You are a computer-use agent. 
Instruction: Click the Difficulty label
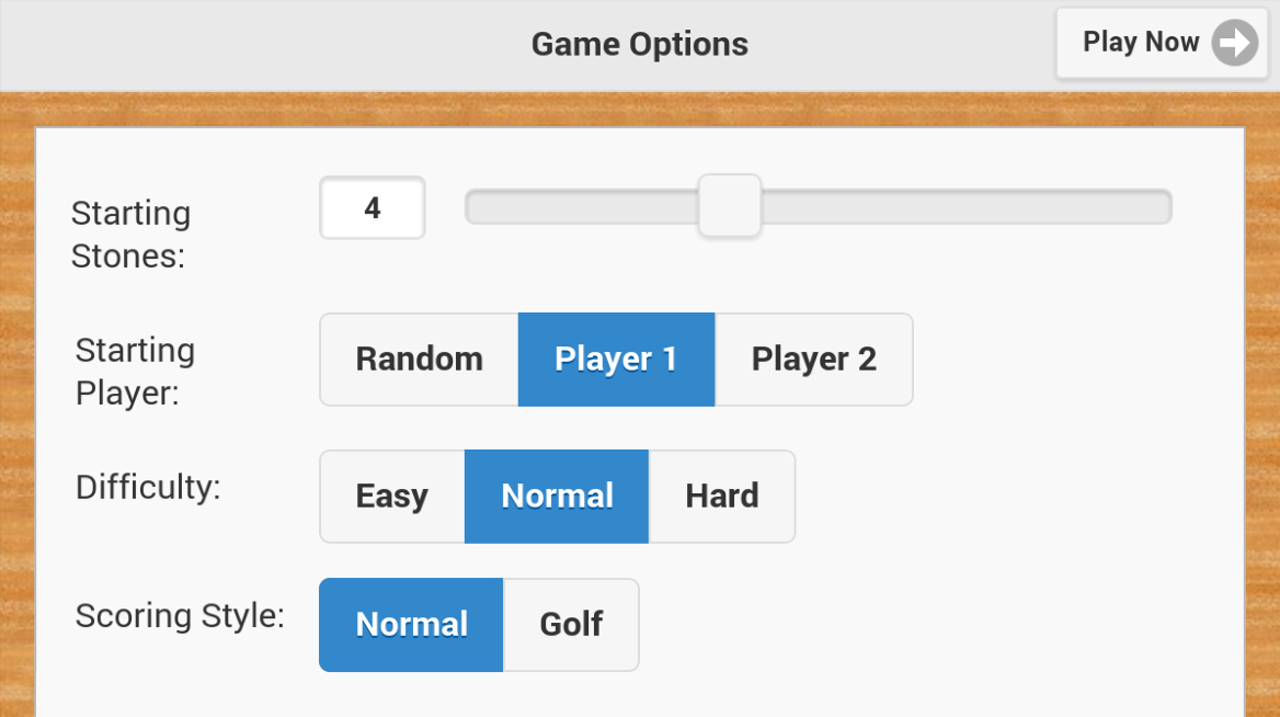tap(148, 488)
